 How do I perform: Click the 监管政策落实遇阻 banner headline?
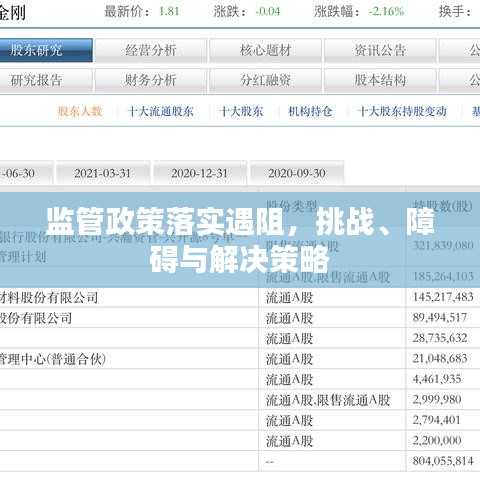(240, 239)
